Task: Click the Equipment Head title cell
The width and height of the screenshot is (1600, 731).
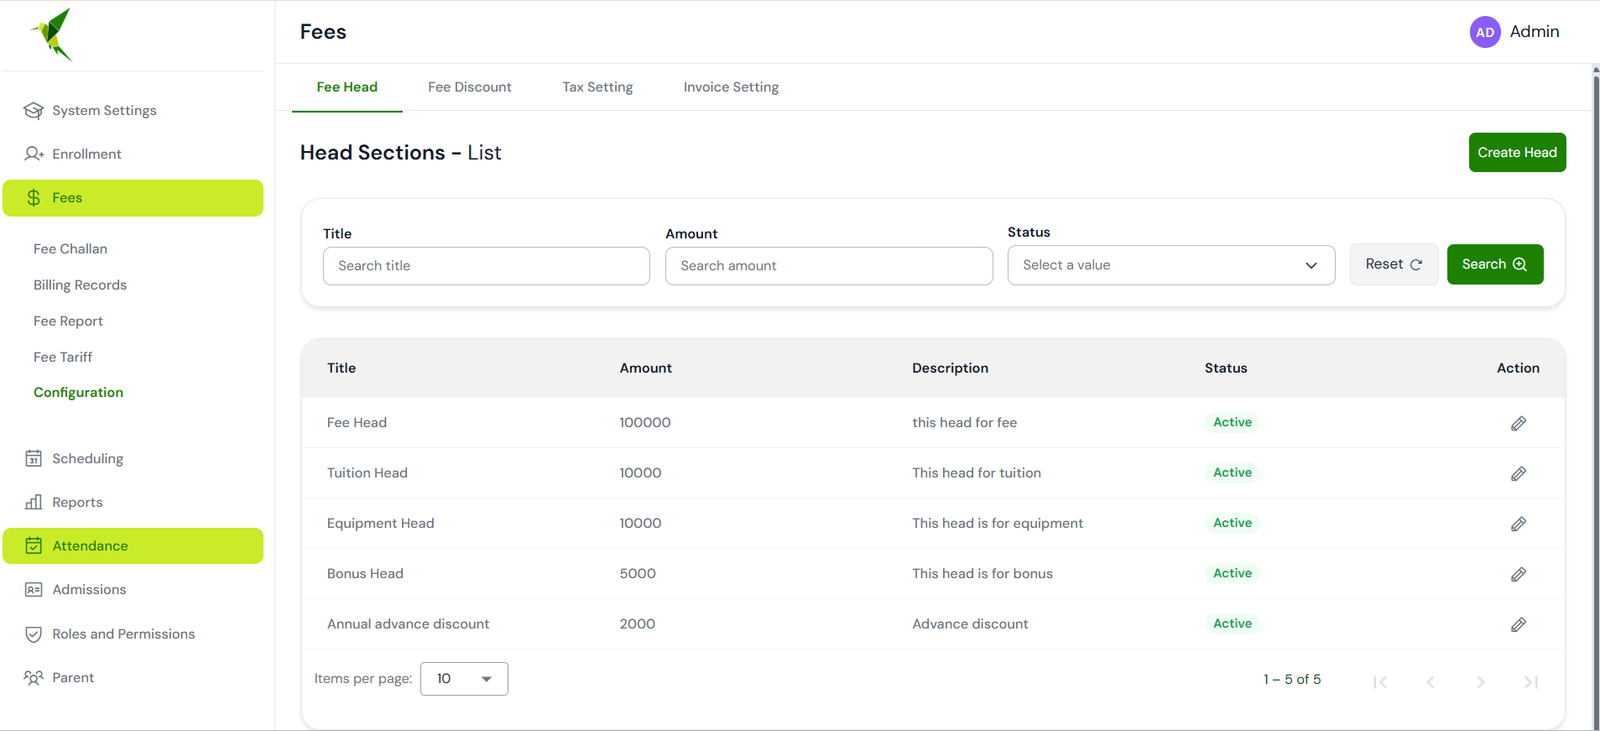Action: (380, 523)
